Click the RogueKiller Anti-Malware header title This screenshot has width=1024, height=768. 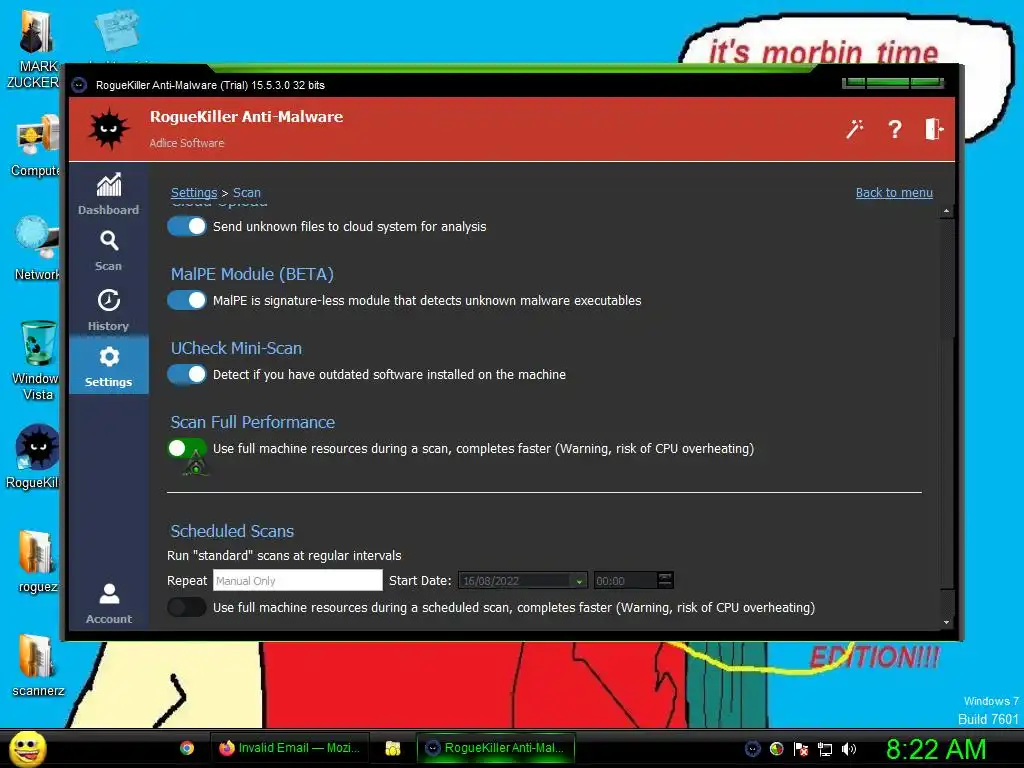pyautogui.click(x=246, y=117)
